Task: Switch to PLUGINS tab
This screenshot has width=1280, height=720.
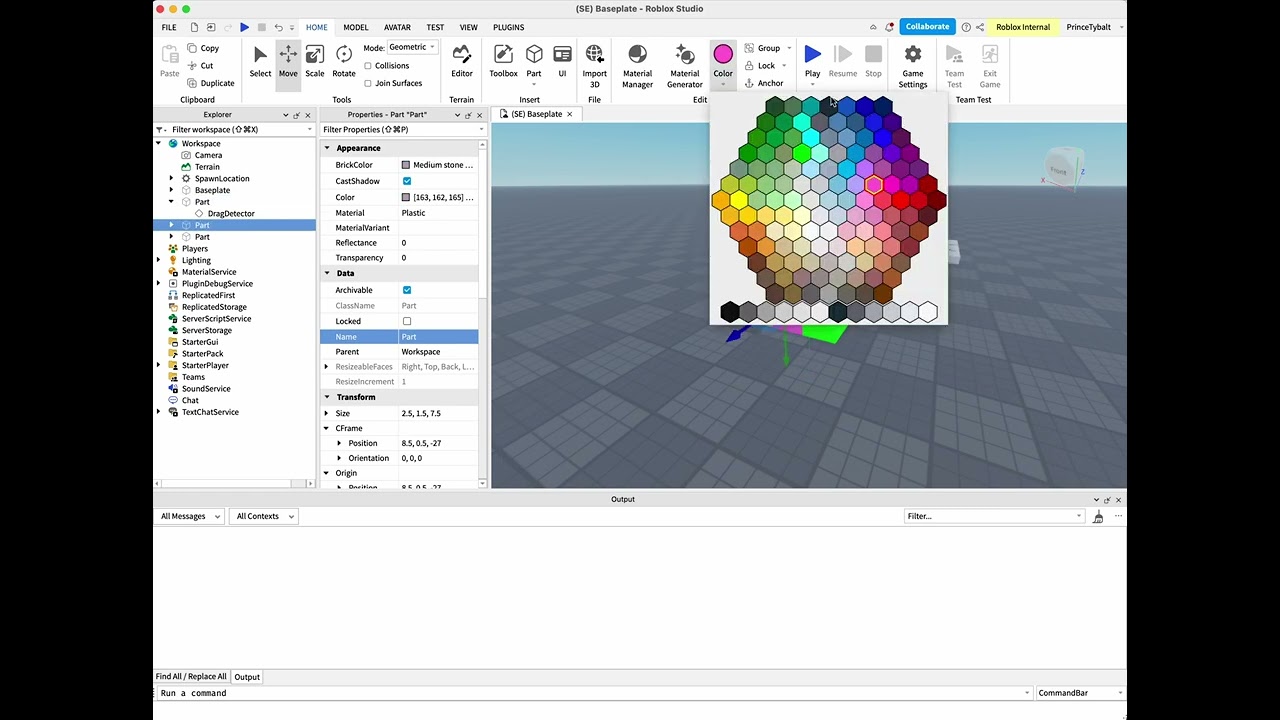Action: tap(508, 27)
